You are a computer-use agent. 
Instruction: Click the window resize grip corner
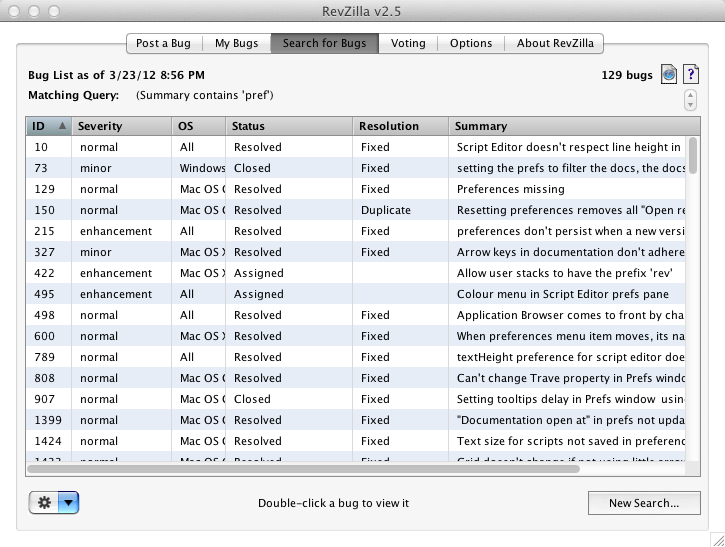(x=718, y=540)
